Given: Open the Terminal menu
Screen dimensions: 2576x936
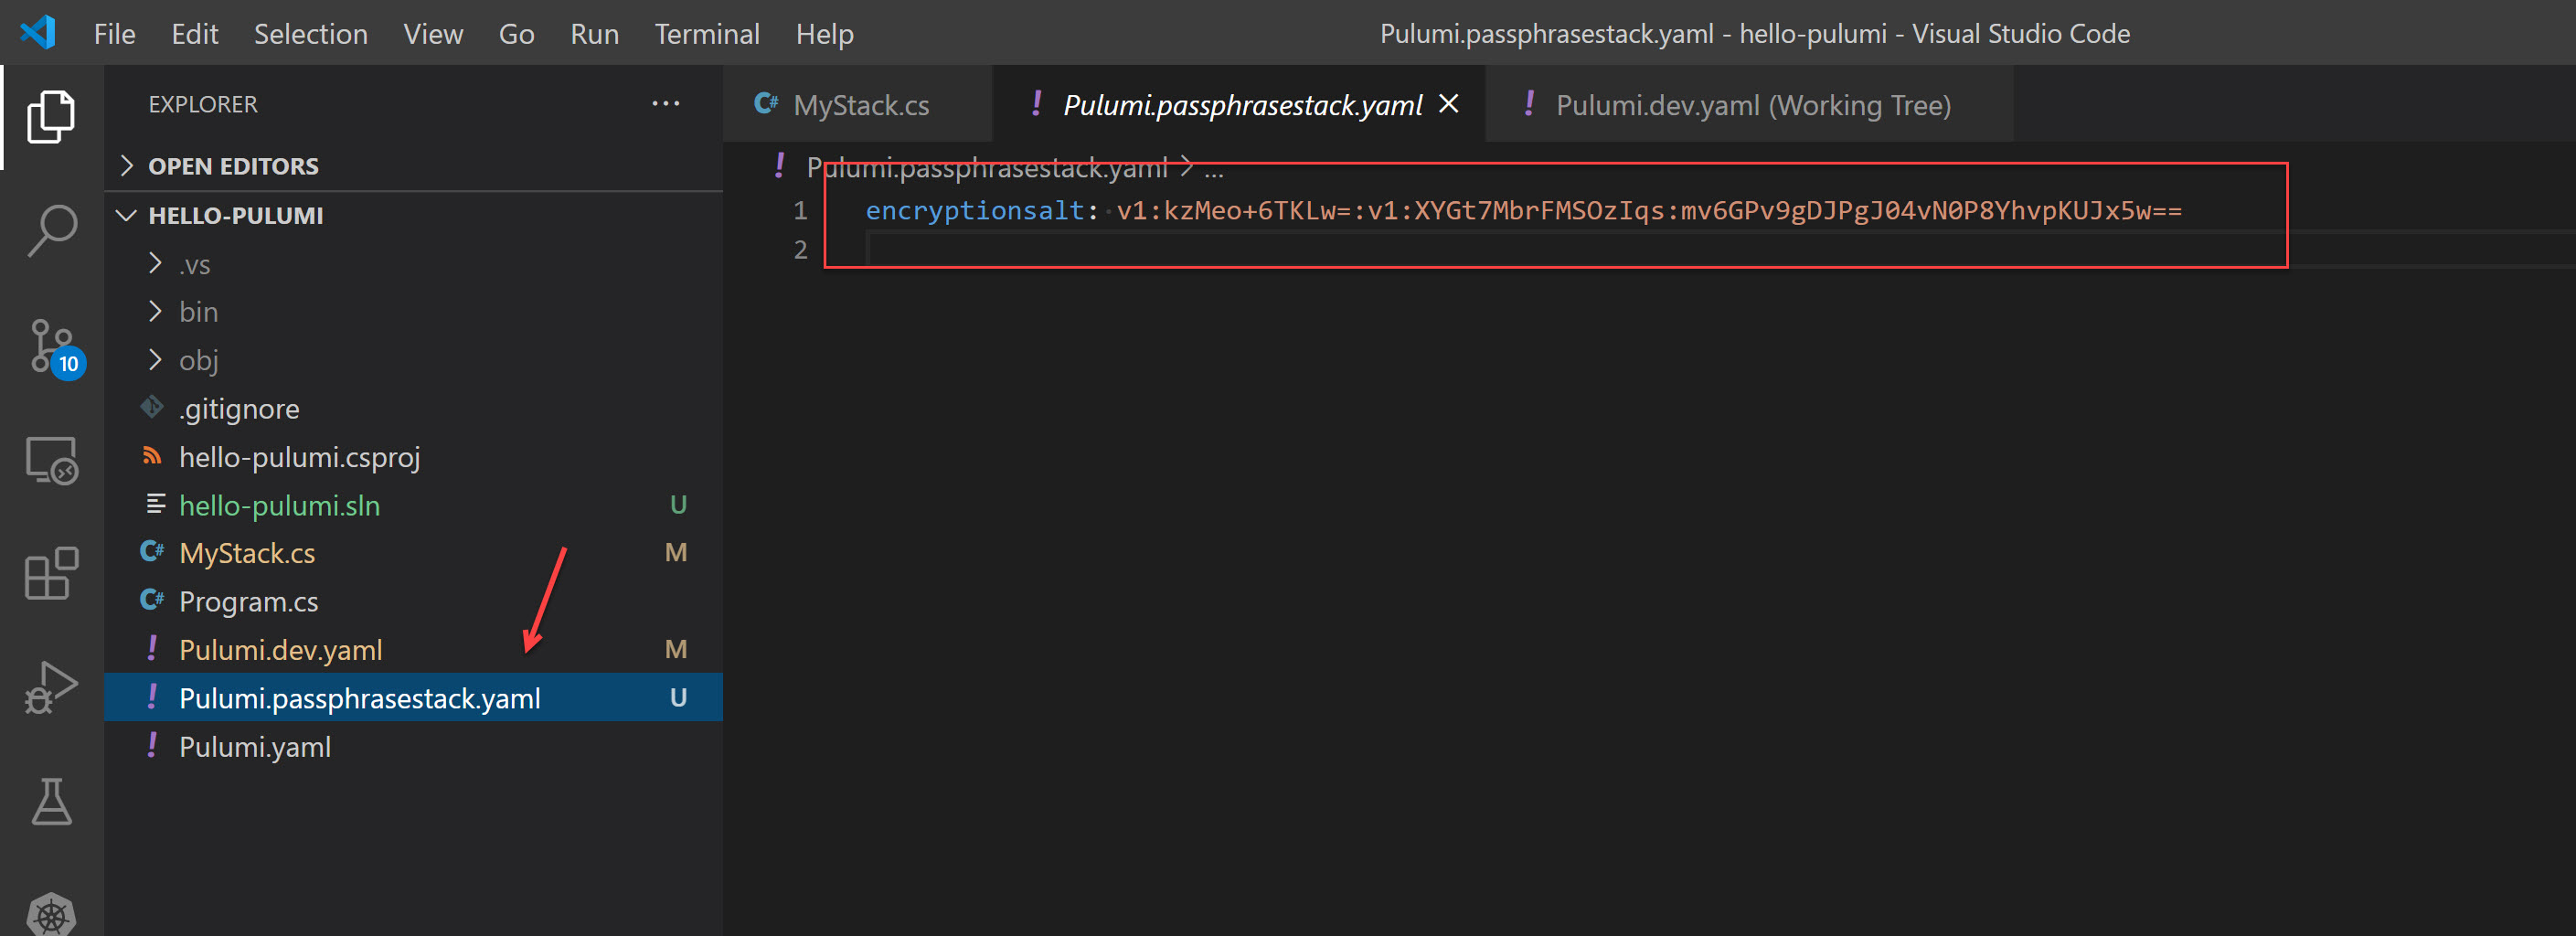Looking at the screenshot, I should [707, 34].
